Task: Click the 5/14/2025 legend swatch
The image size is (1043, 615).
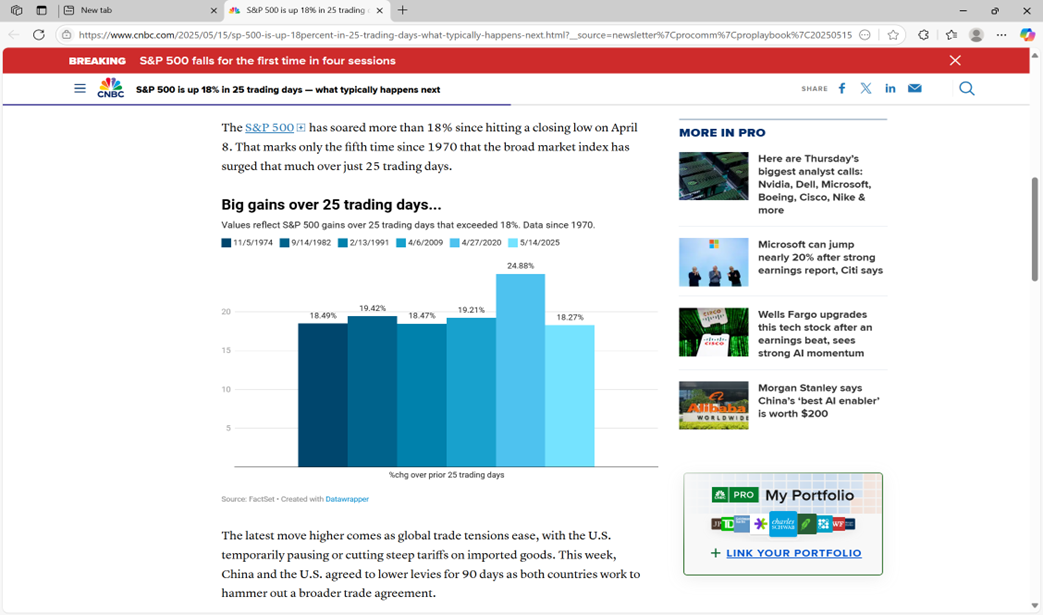Action: point(513,243)
